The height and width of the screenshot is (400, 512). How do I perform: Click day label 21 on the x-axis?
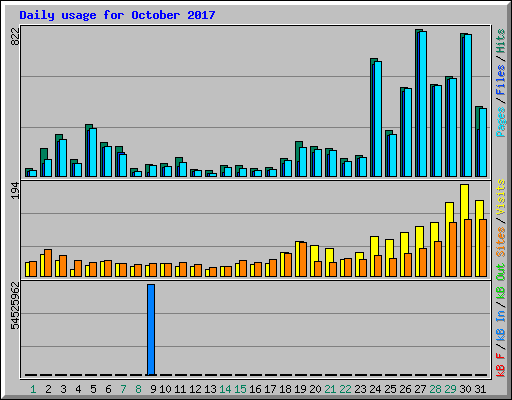point(330,389)
